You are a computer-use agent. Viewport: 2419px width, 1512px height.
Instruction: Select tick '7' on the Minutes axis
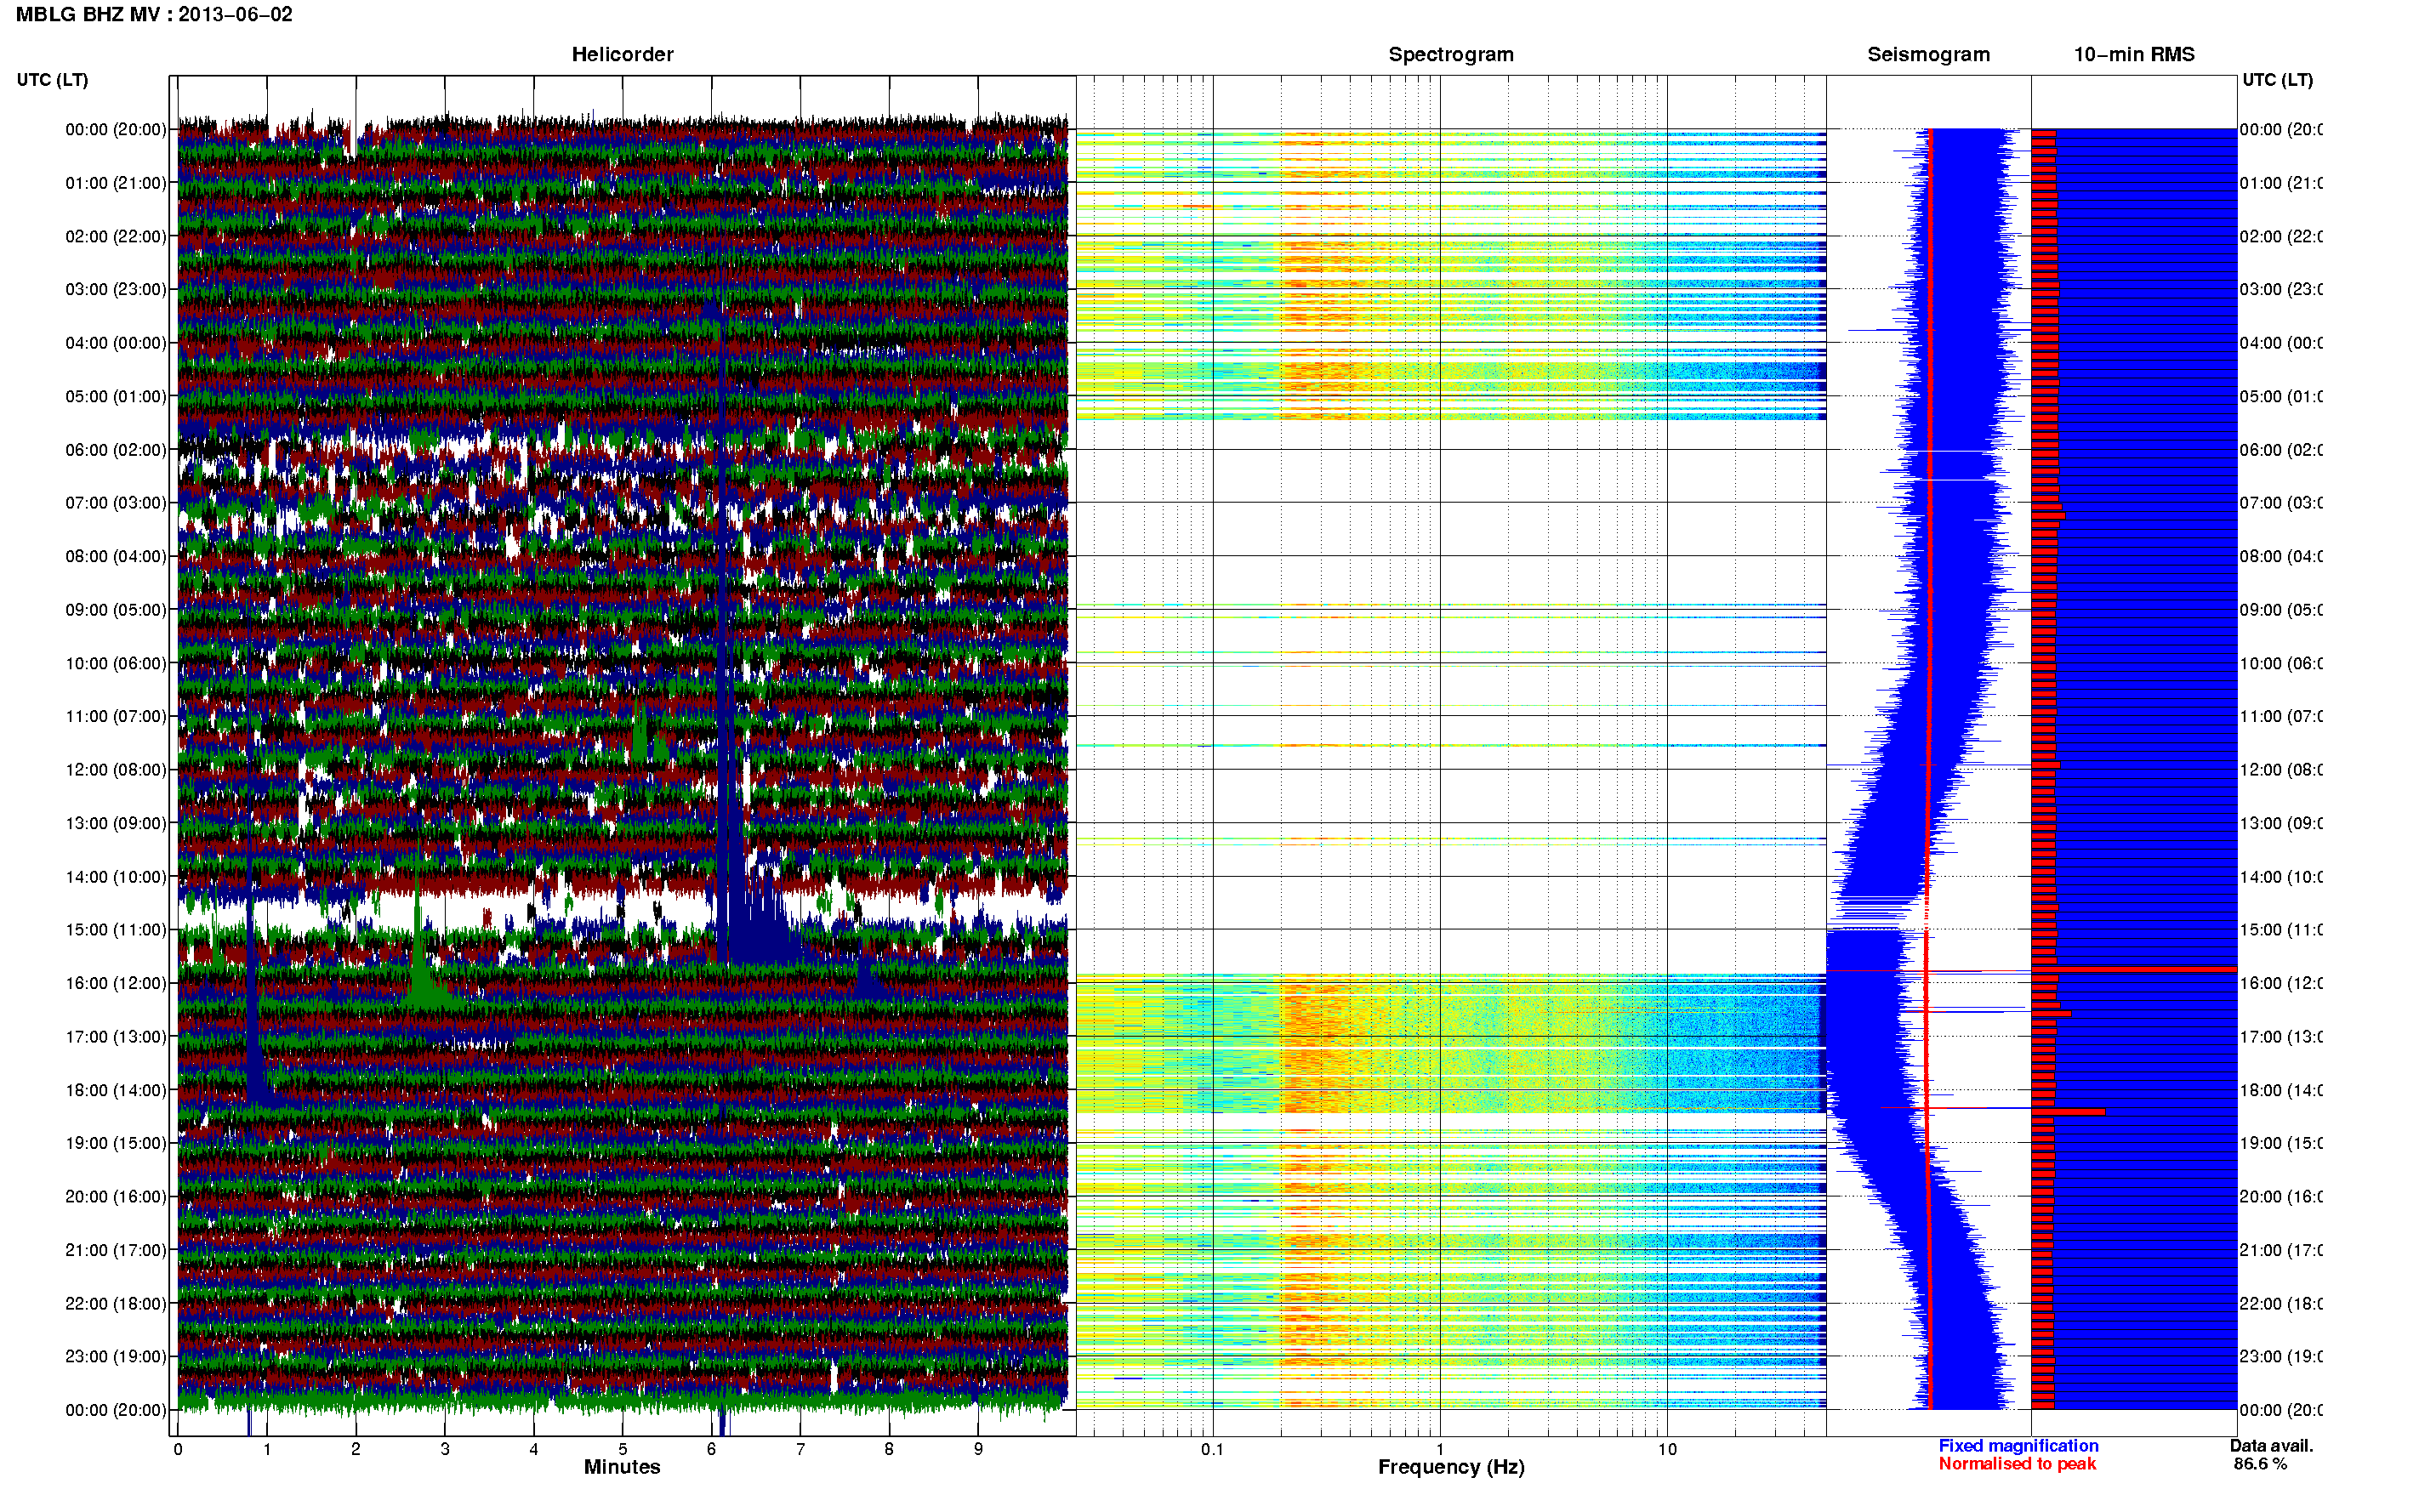click(800, 1449)
